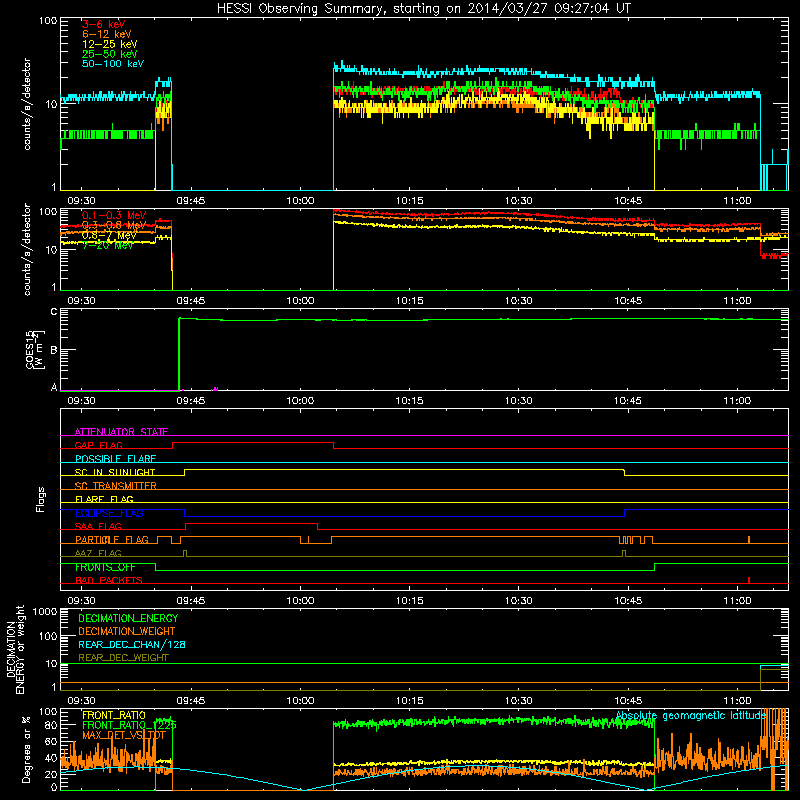This screenshot has width=800, height=800.
Task: Select the POSSIBLE_FLARE flag label
Action: (115, 459)
